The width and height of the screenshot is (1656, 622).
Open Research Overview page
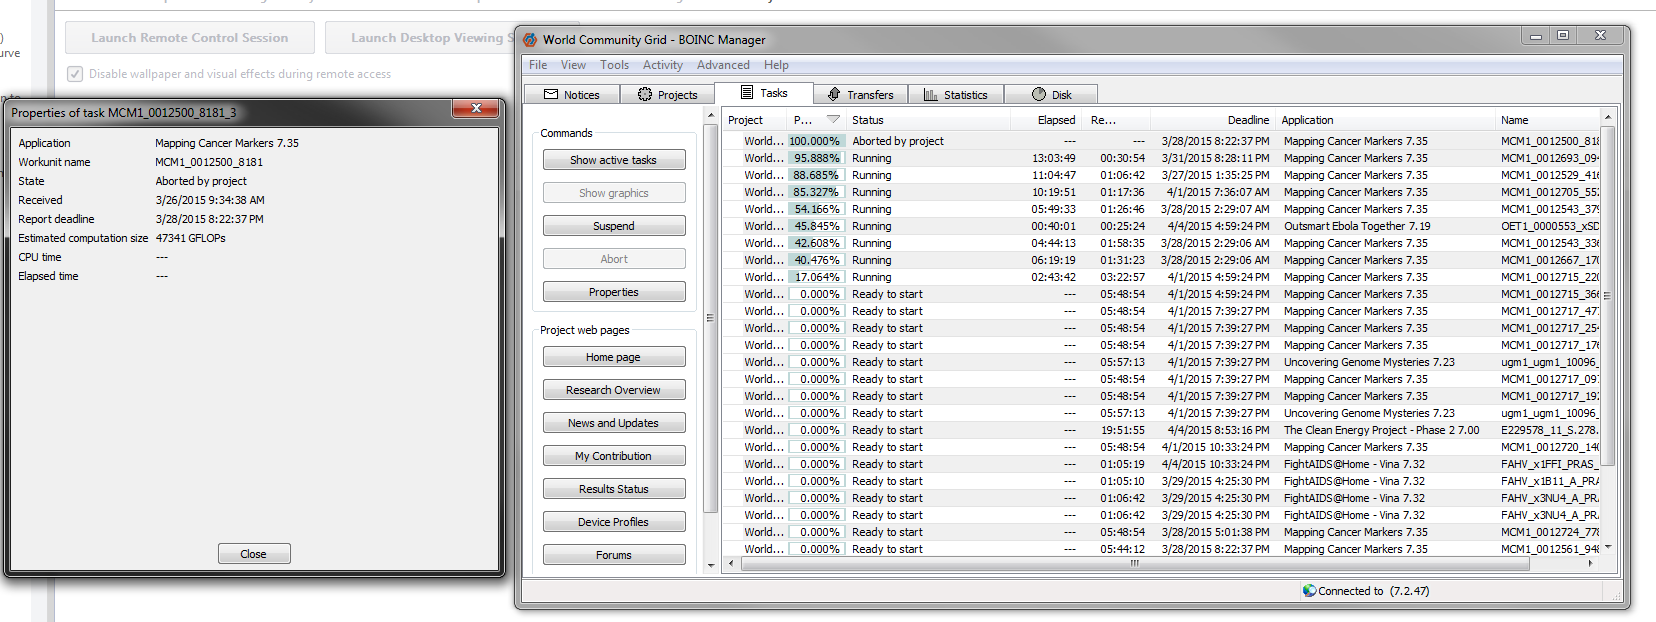[614, 390]
